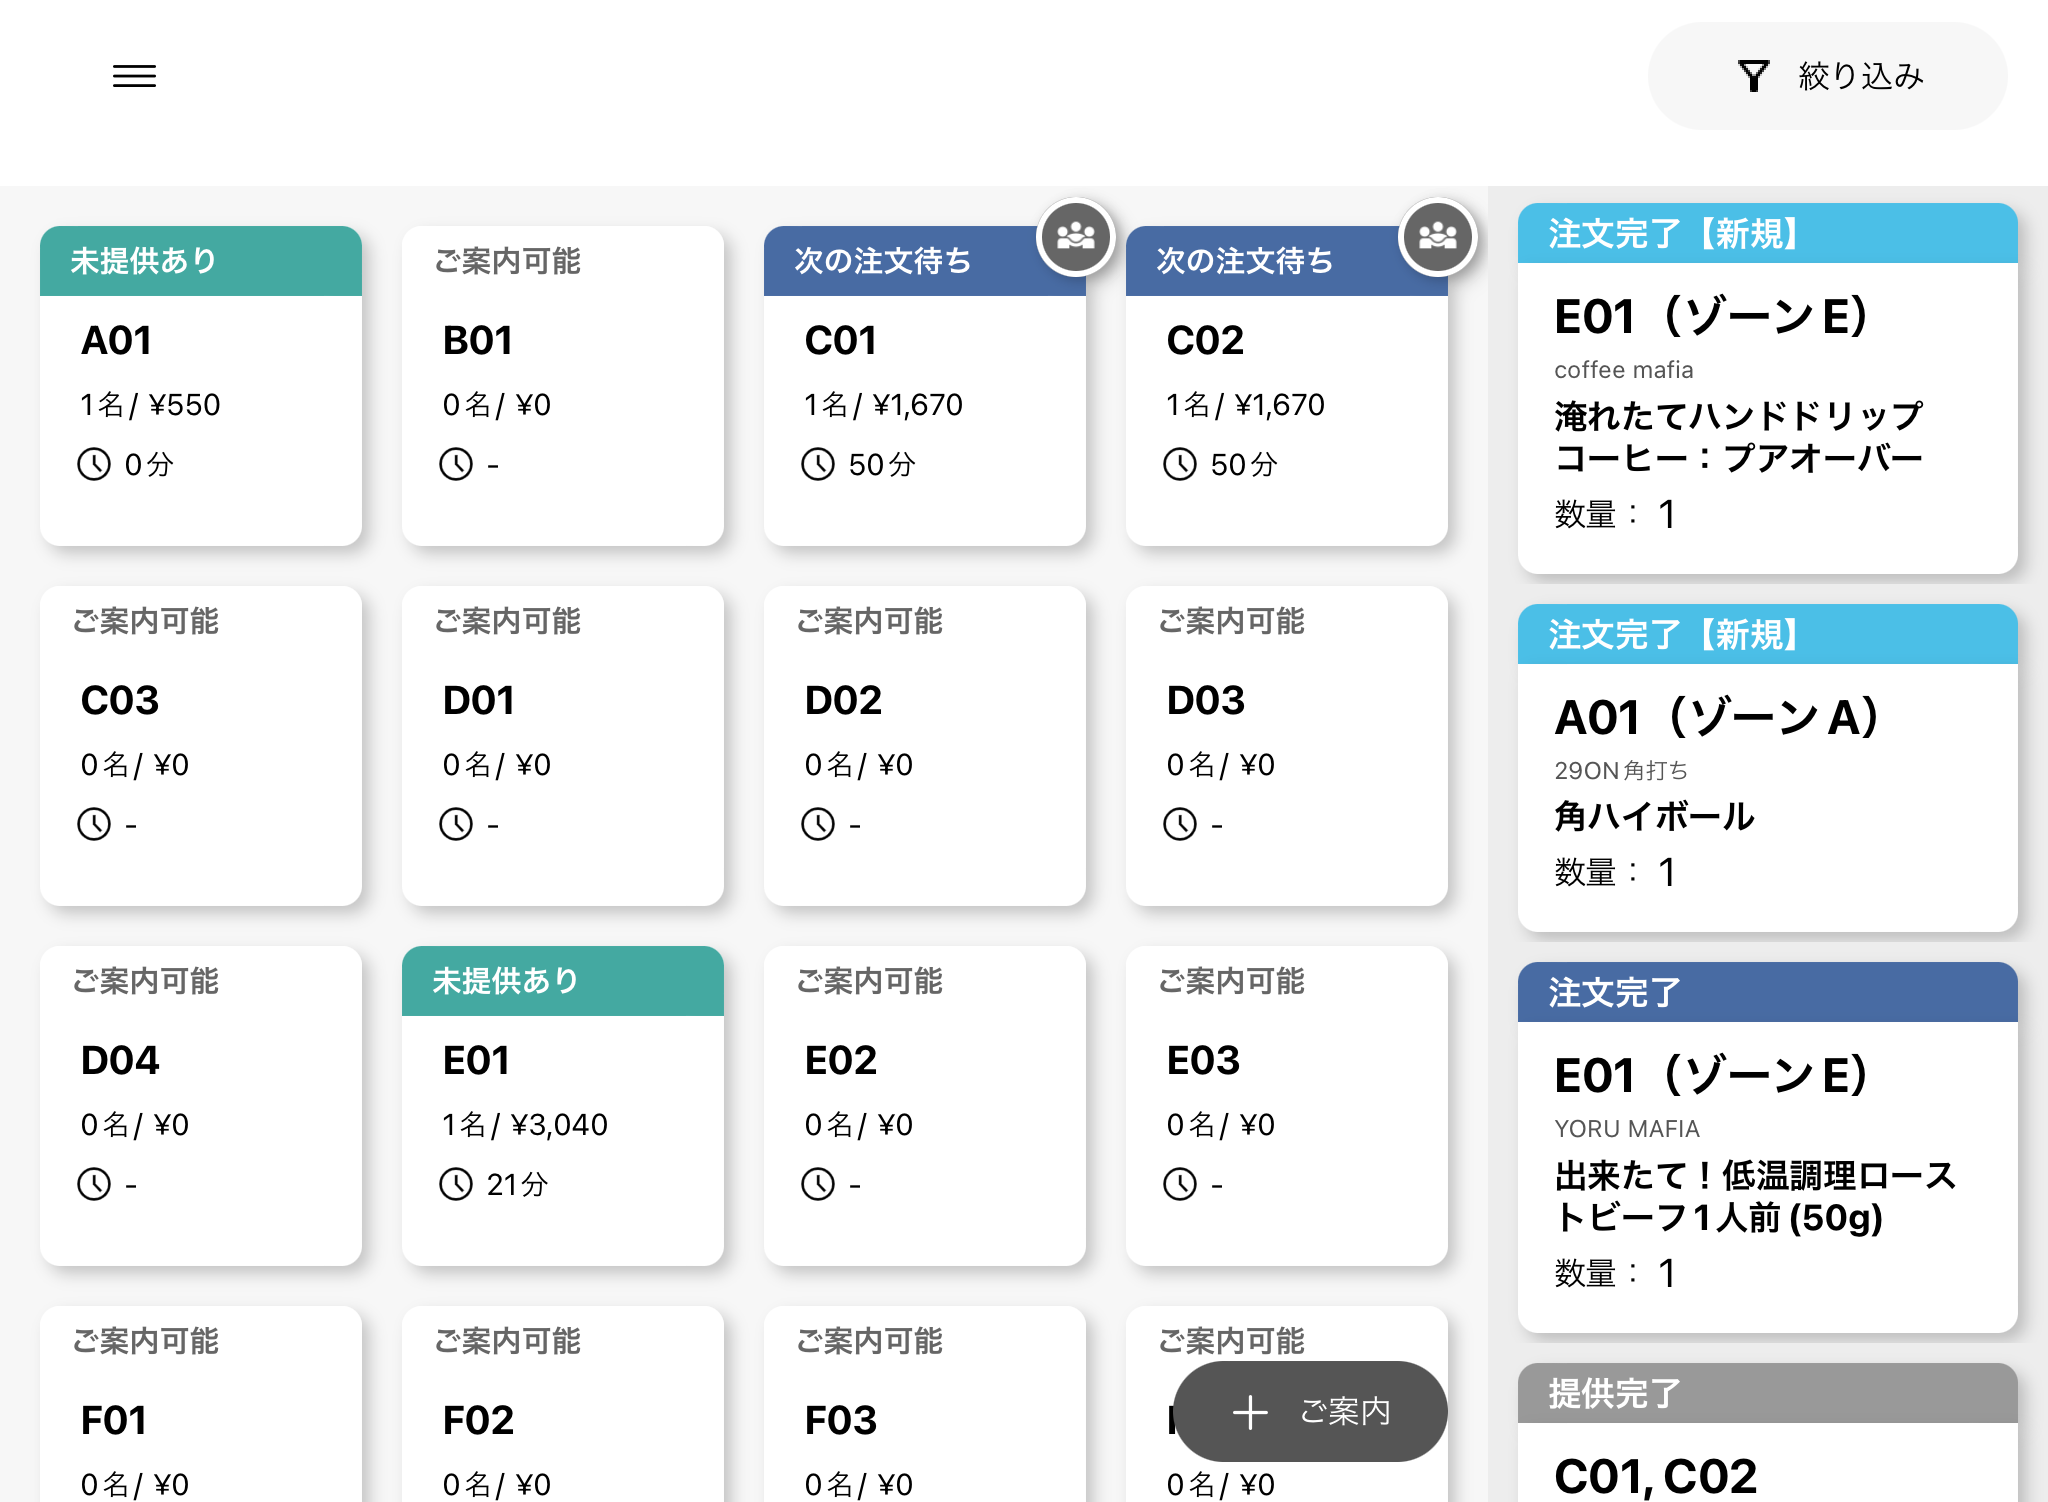
Task: Click the funnel filter icon
Action: click(1753, 76)
